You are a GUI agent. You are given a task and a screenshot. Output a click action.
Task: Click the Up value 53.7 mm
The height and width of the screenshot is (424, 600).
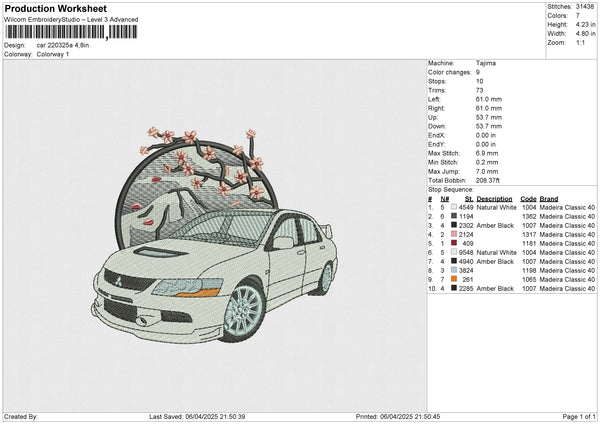(489, 117)
